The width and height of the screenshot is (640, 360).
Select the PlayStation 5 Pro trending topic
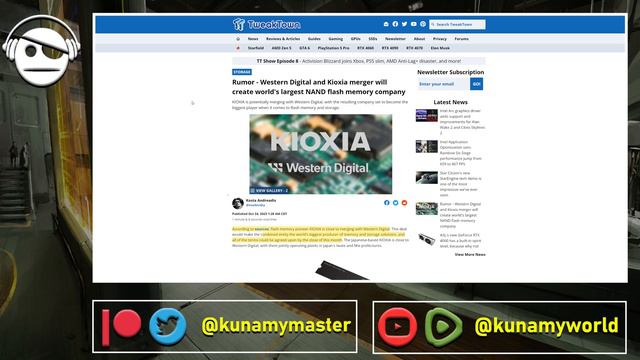point(333,48)
